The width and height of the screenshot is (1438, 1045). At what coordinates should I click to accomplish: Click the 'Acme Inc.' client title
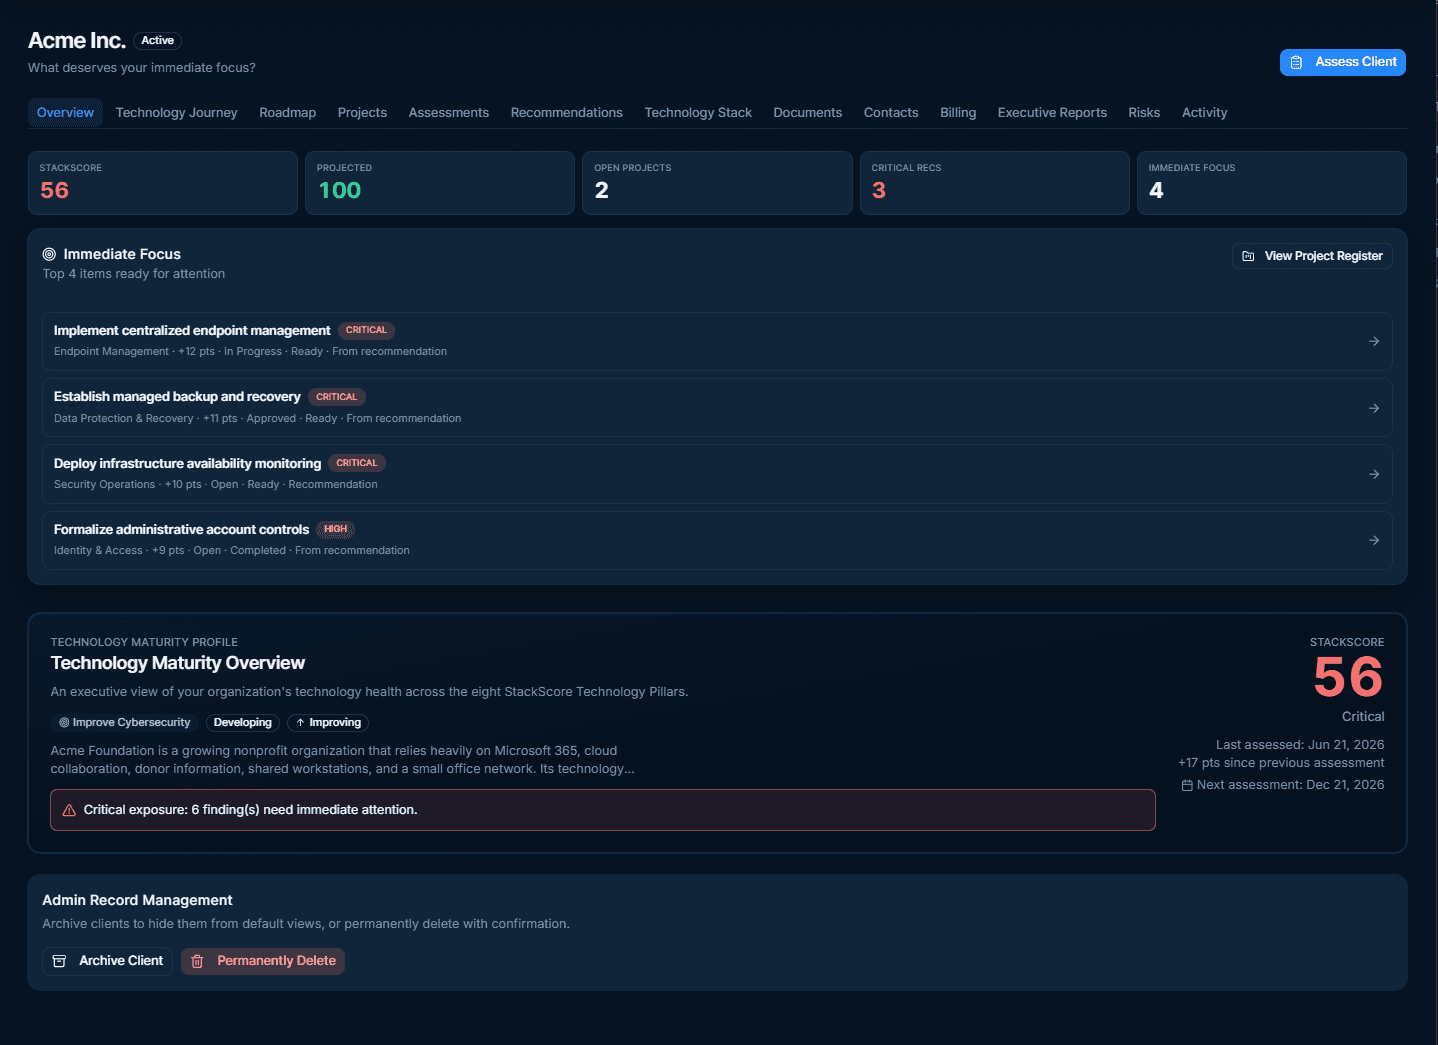coord(77,41)
